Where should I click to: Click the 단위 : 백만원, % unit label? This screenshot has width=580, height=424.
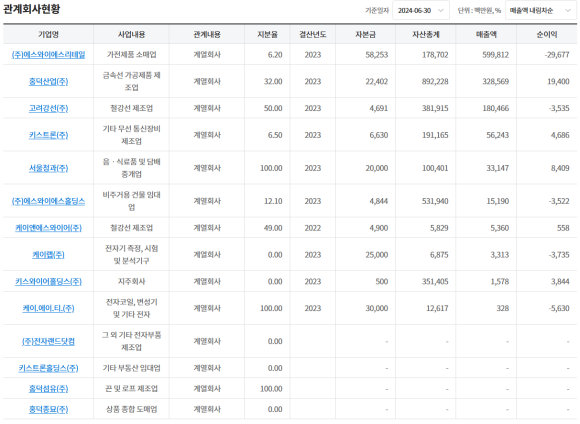(x=479, y=10)
